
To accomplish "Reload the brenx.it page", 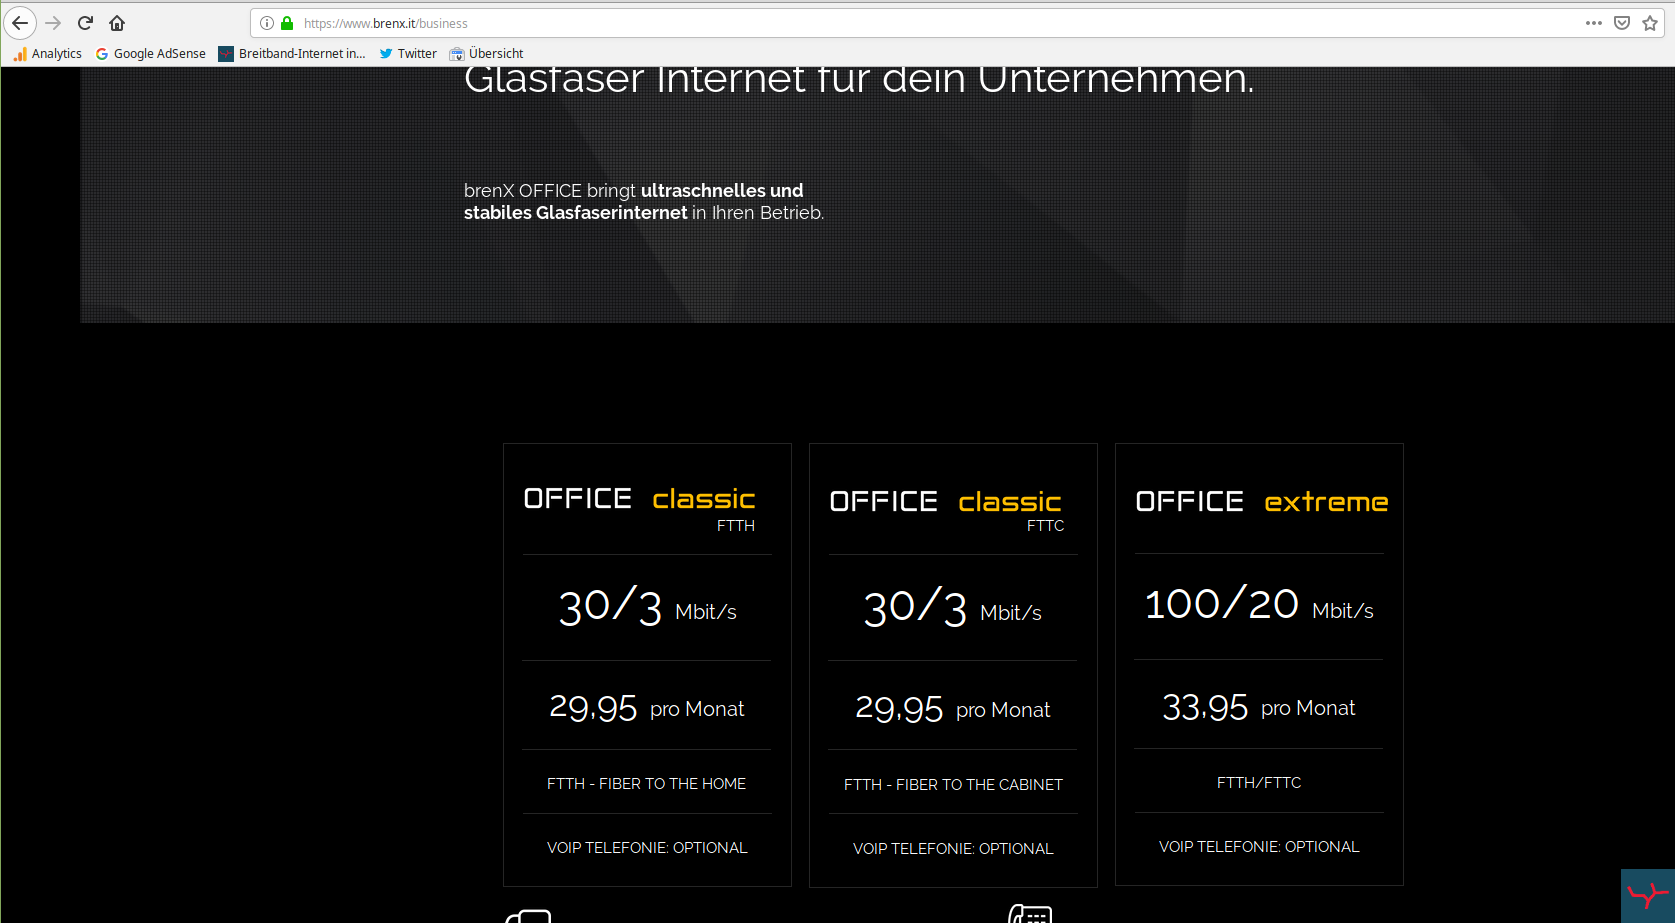I will (85, 23).
